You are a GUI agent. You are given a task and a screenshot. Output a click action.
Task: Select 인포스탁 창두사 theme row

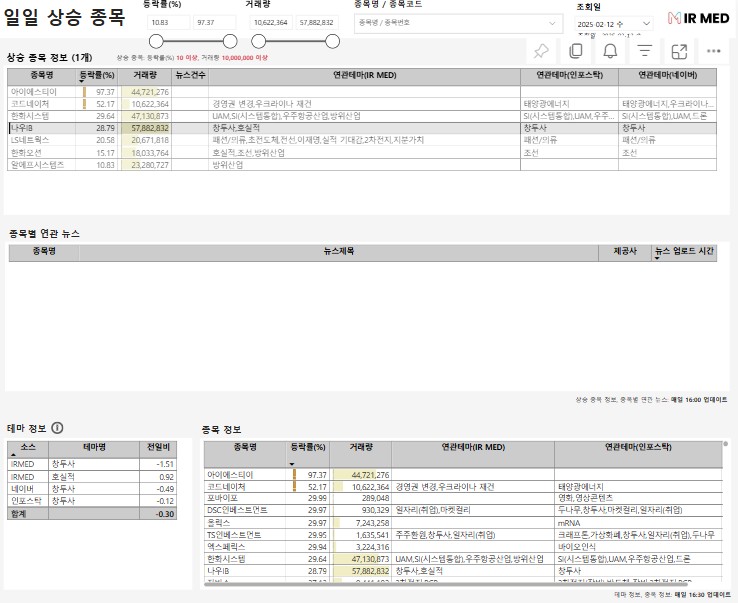point(92,501)
